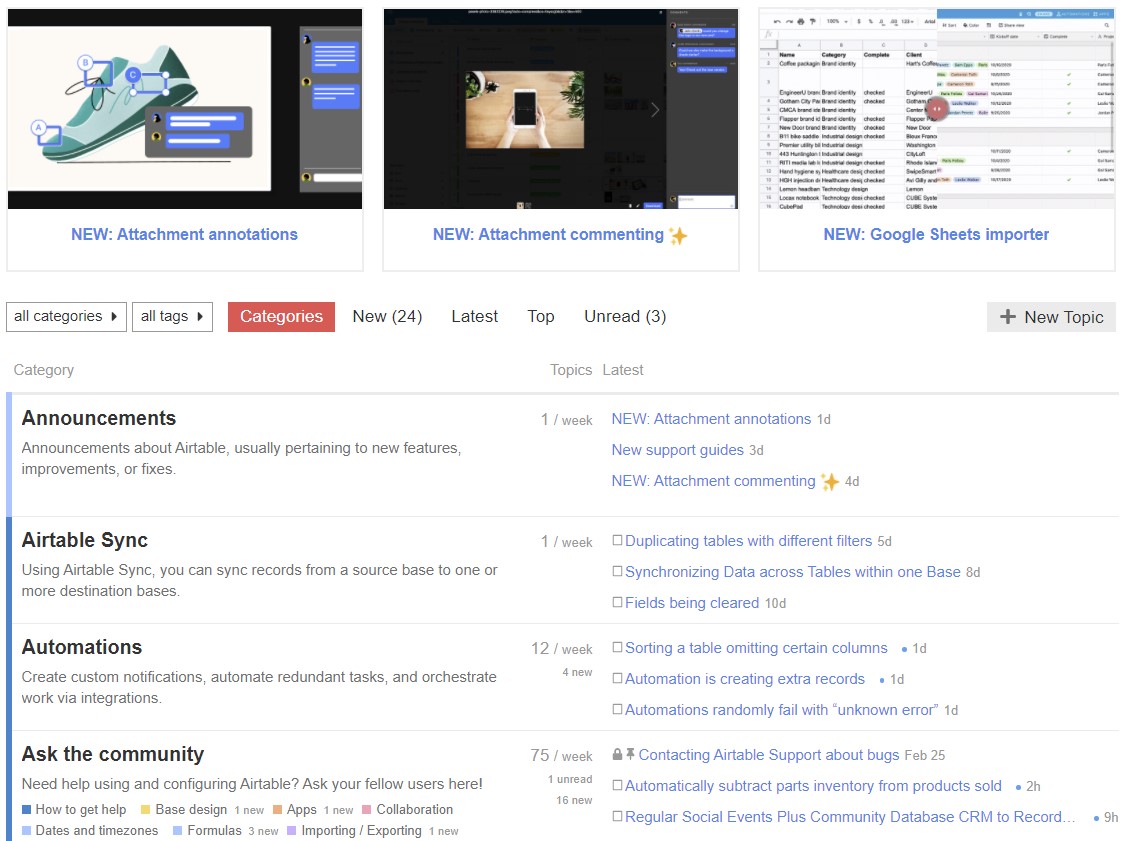1135x841 pixels.
Task: View the Unread (3) tab
Action: (x=625, y=317)
